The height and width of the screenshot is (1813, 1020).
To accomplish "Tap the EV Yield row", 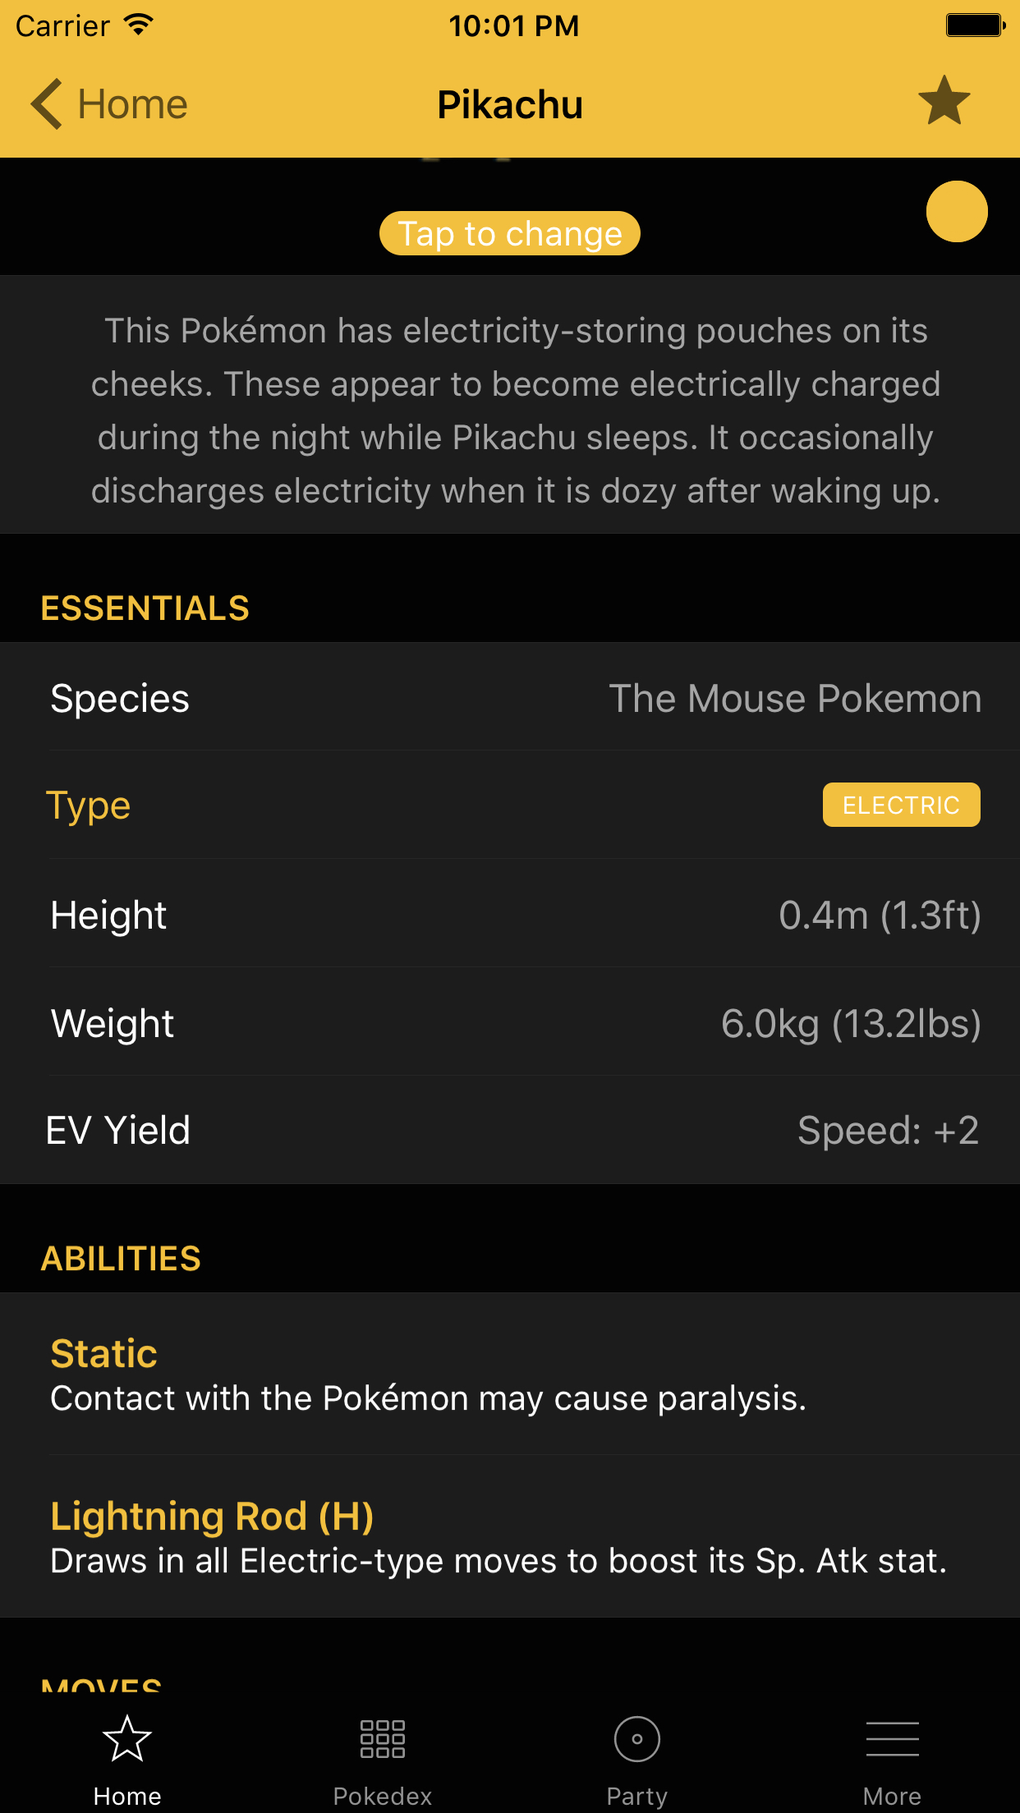I will 510,1130.
